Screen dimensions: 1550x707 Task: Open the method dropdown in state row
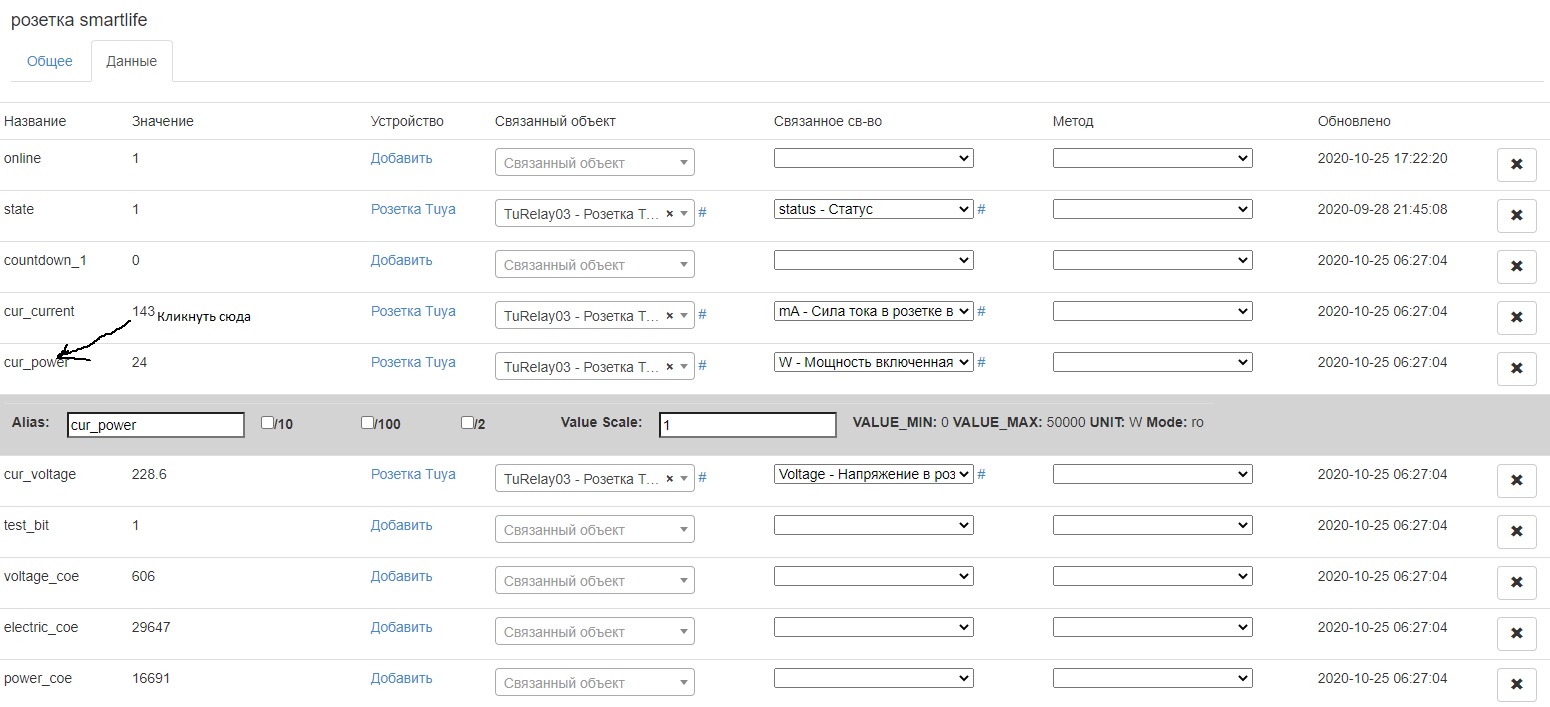tap(1152, 209)
